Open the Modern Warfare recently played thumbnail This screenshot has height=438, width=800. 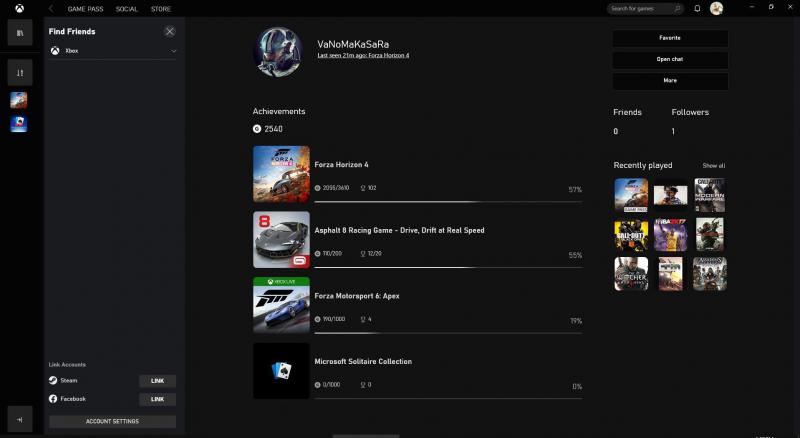[x=709, y=194]
